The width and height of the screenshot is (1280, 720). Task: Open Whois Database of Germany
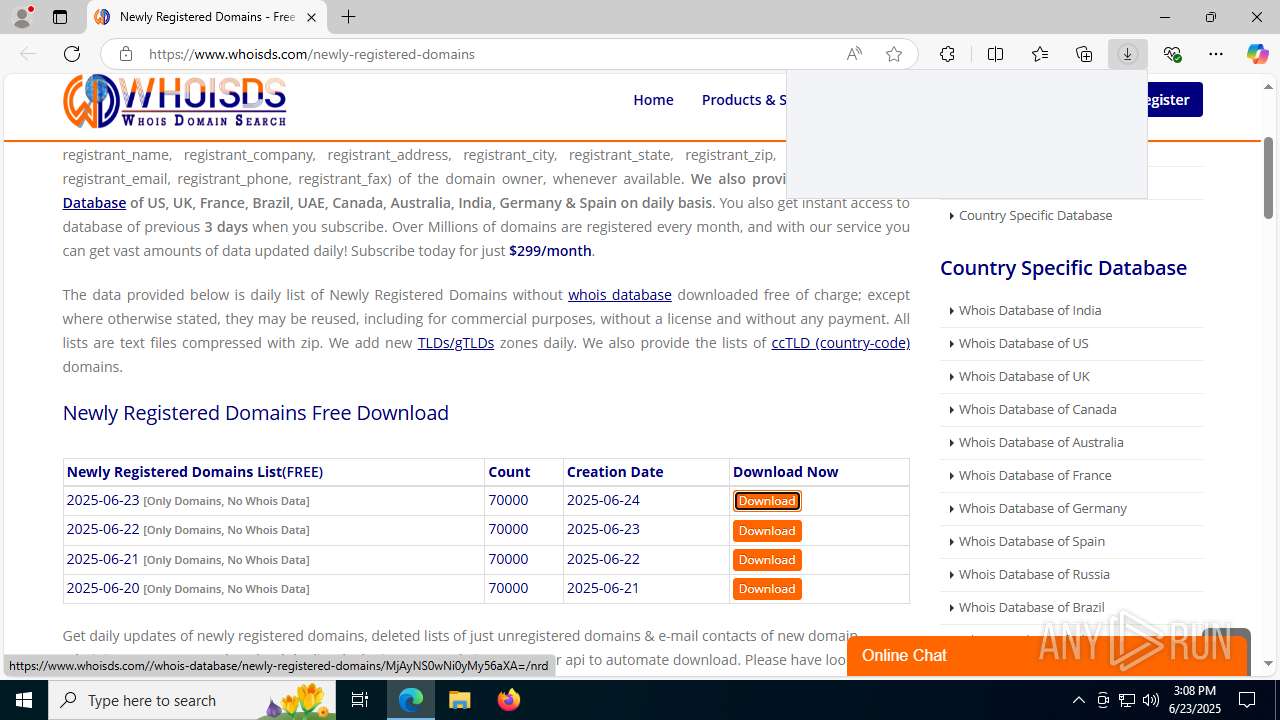coord(1043,508)
